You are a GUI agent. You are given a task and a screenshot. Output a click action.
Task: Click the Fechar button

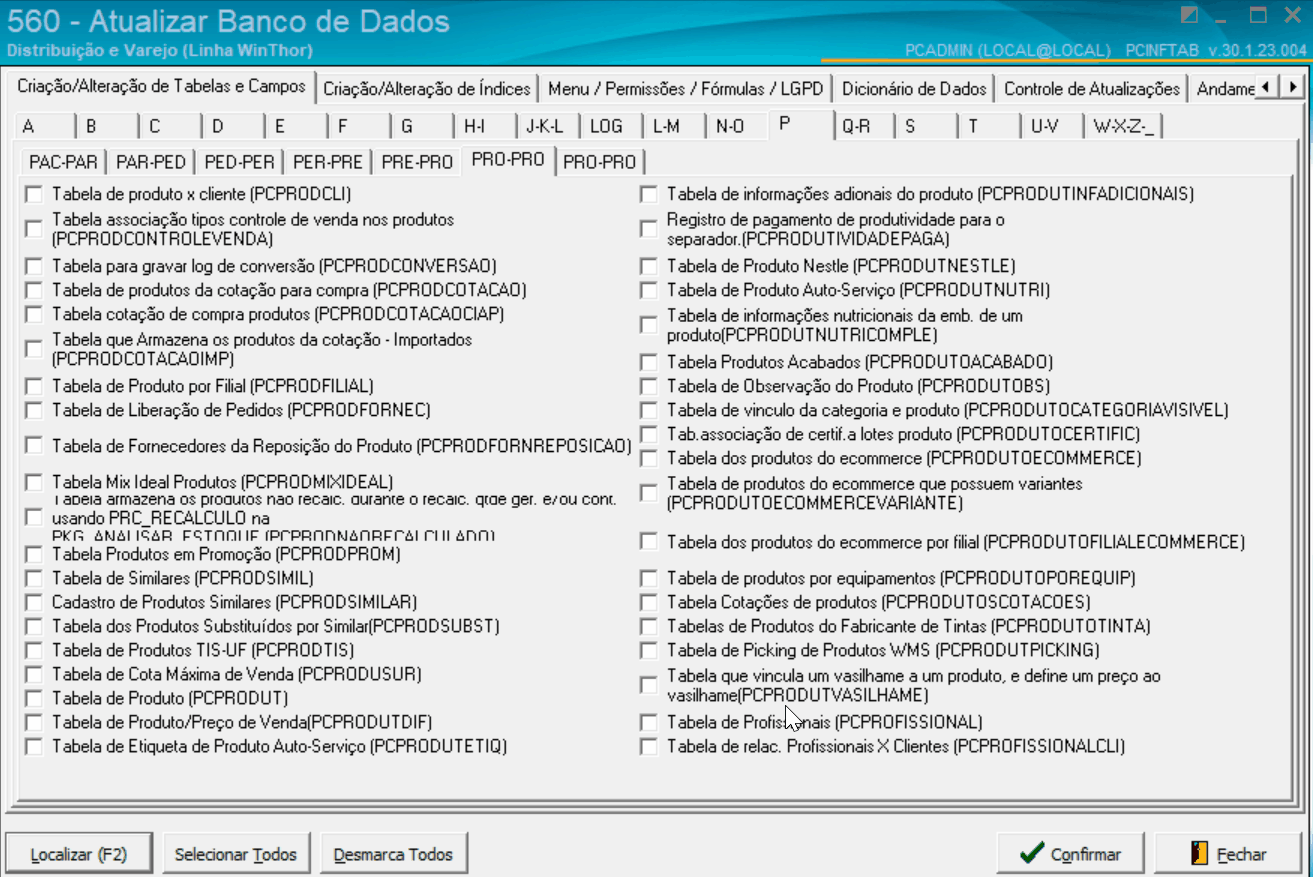1229,854
